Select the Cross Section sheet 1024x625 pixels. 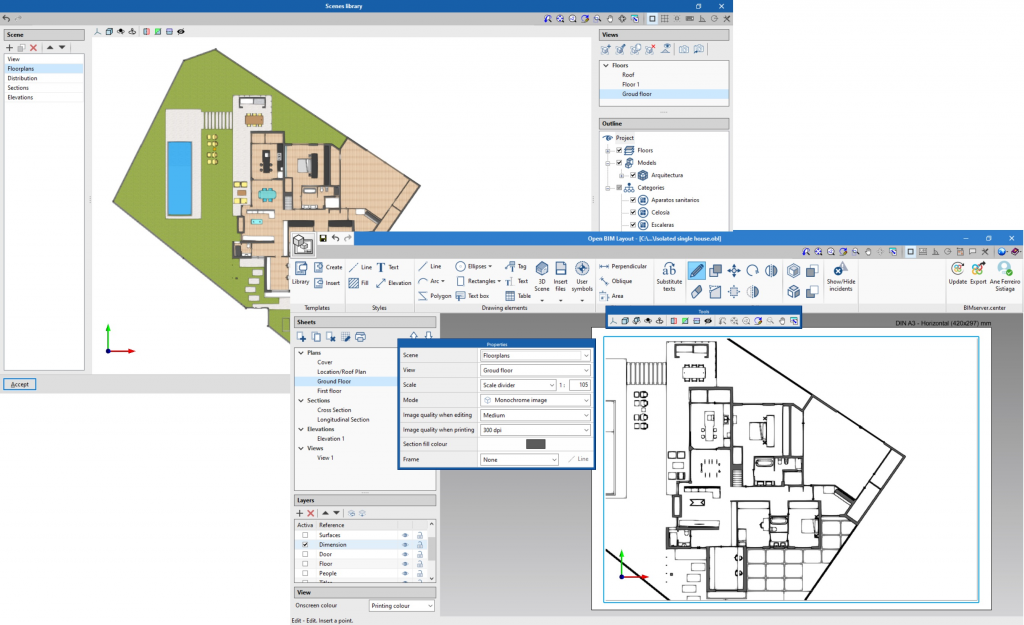(x=334, y=410)
